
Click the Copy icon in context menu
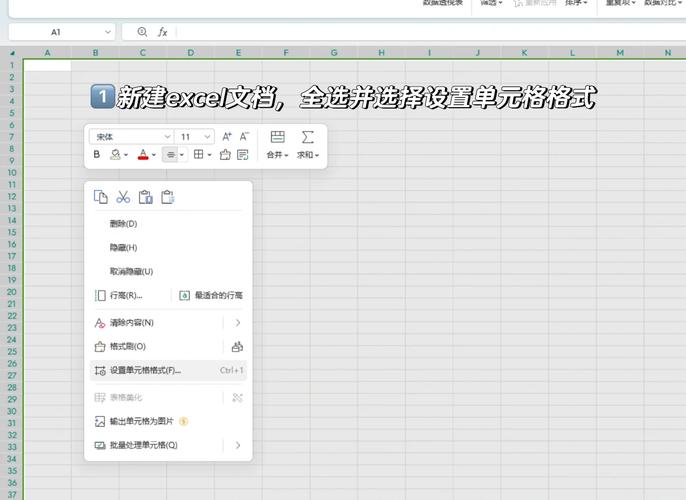101,197
